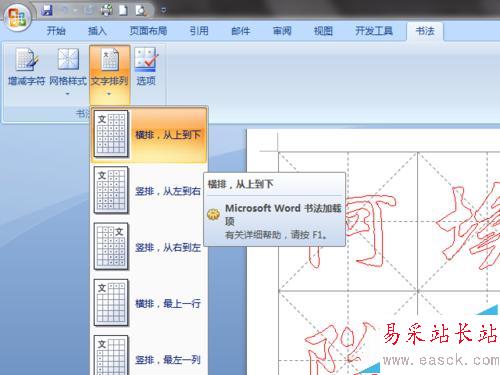Click thumbnail icon beside 竖排，从右到左
The height and width of the screenshot is (375, 500).
[111, 247]
